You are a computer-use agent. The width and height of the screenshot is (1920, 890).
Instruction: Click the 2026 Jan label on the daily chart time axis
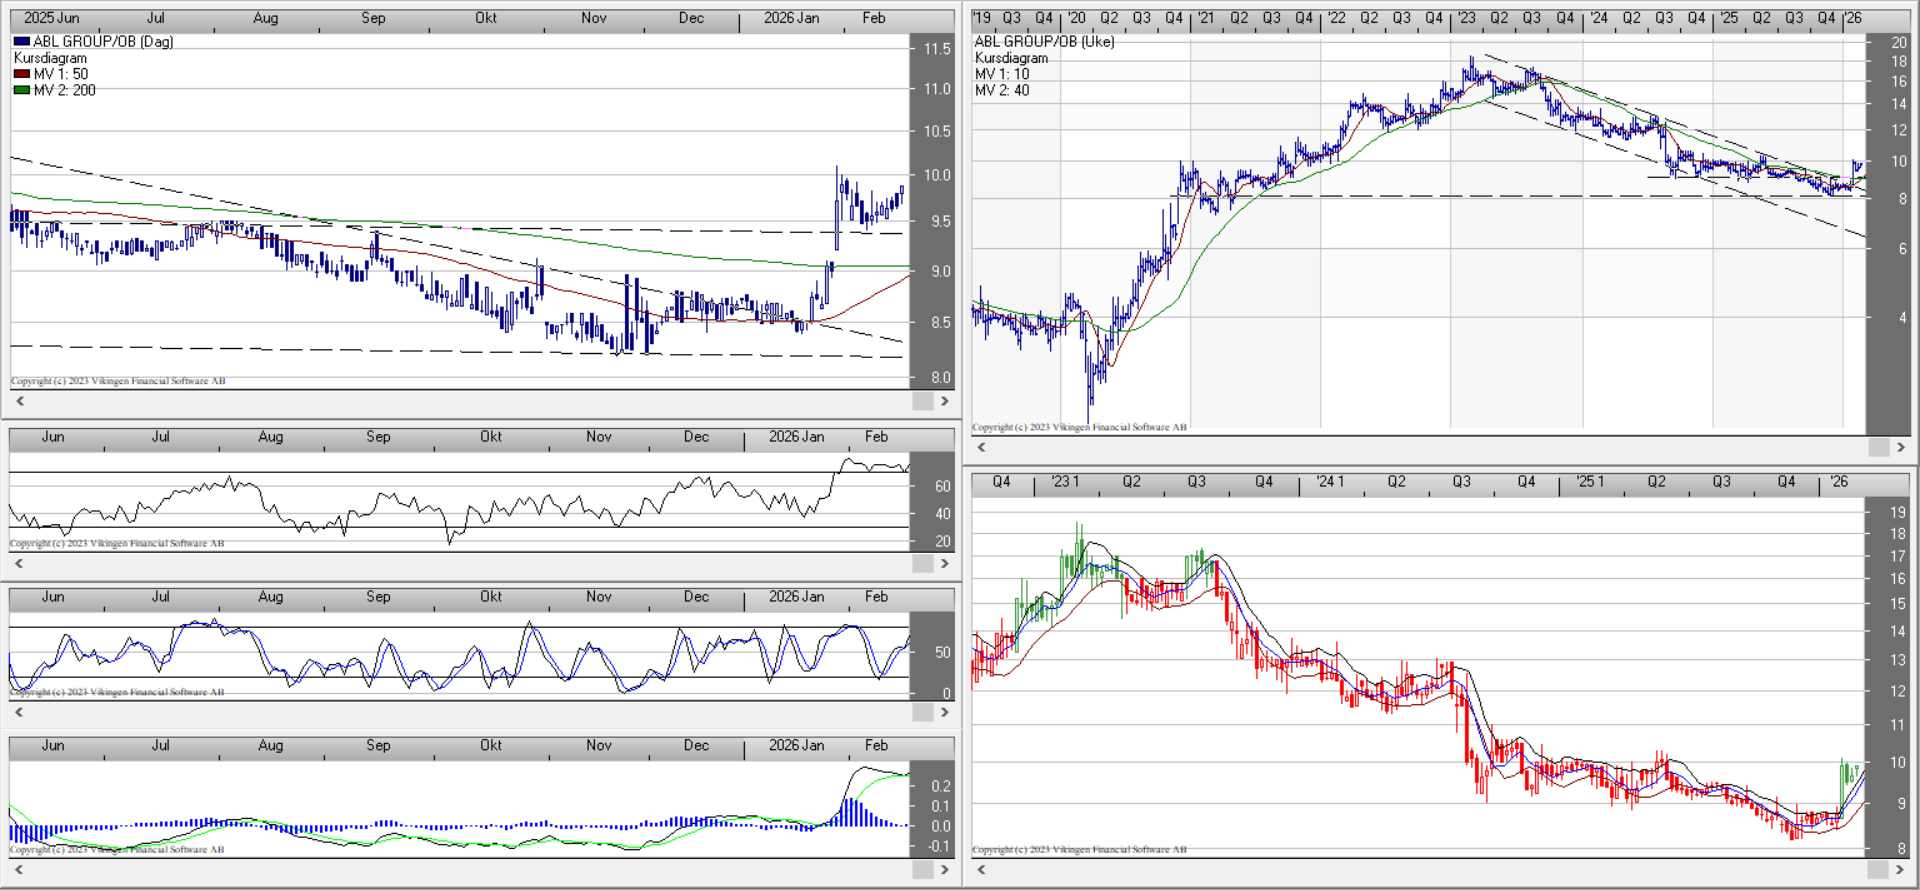click(x=791, y=18)
